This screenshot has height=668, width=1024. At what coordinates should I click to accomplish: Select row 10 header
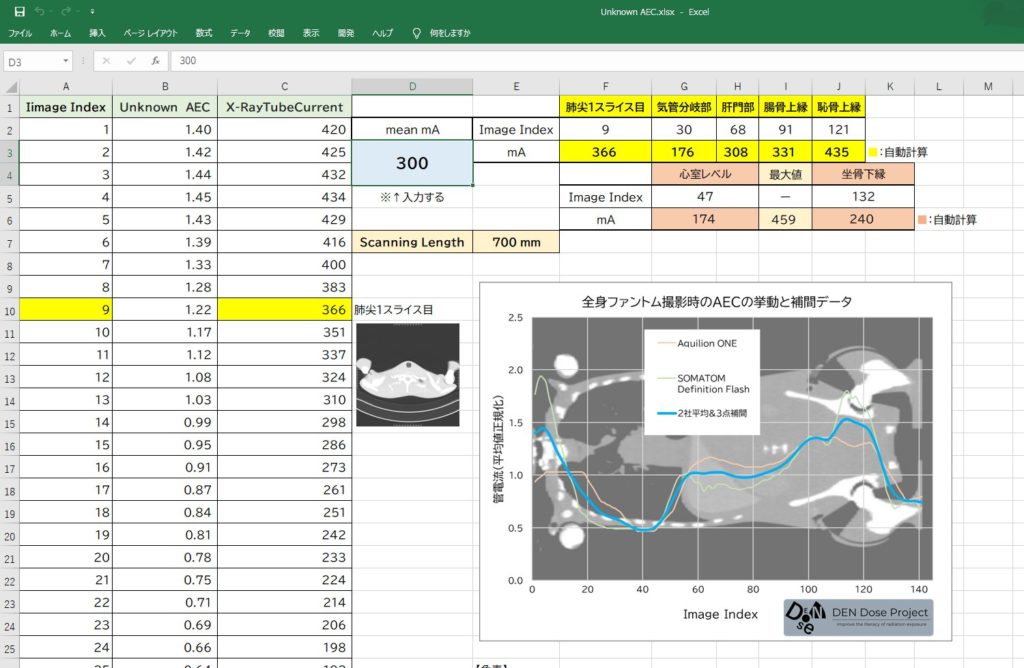9,310
